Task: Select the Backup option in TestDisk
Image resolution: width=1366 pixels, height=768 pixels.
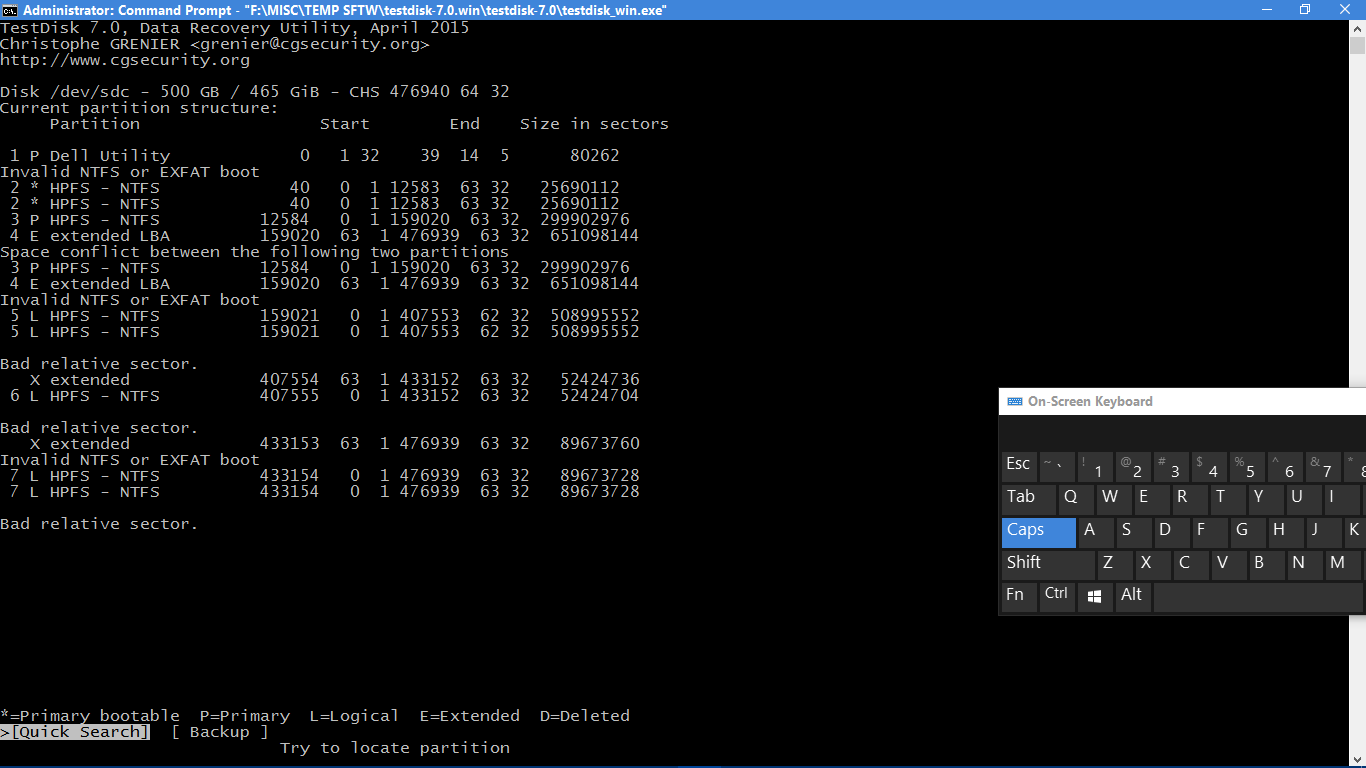Action: pos(220,732)
